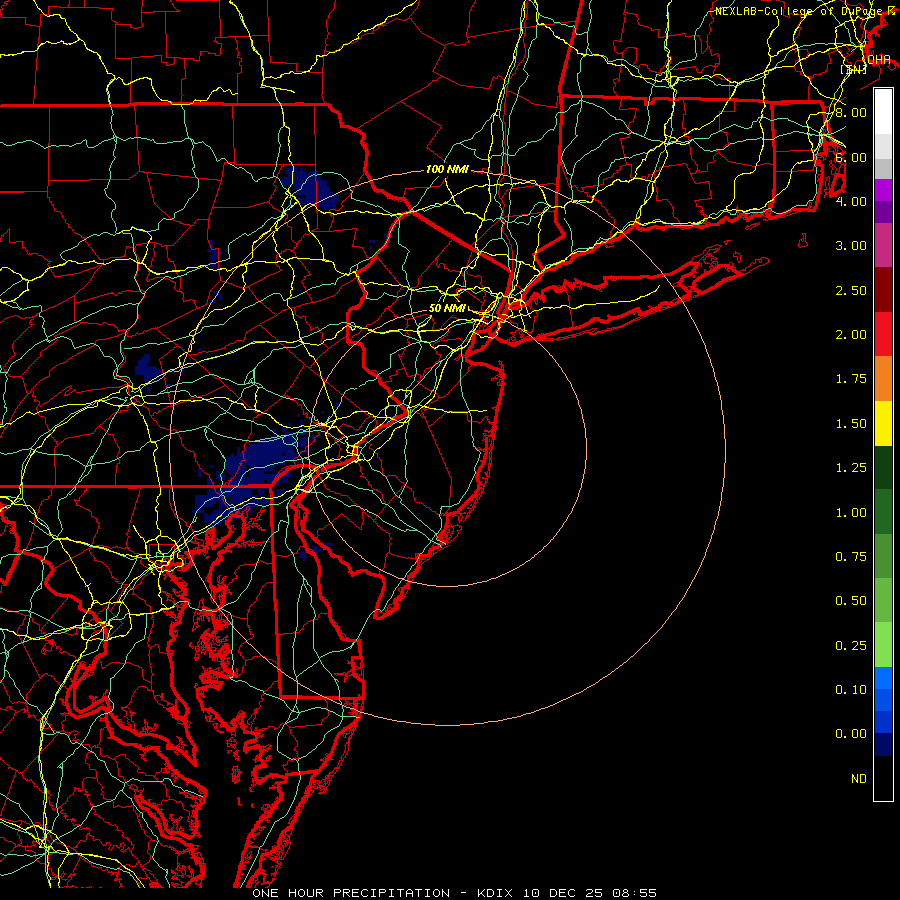Click the '1.50' legend value
Viewport: 900px width, 900px height.
pyautogui.click(x=851, y=424)
